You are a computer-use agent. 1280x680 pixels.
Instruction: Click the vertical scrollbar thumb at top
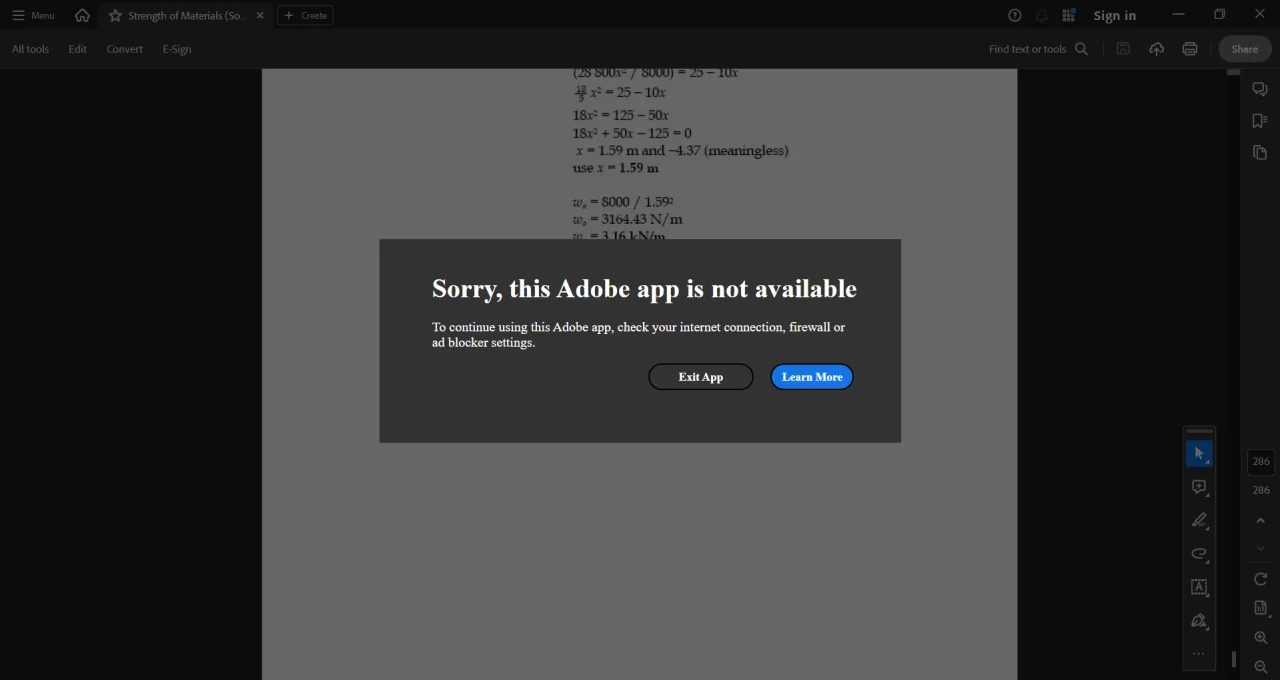tap(1233, 72)
